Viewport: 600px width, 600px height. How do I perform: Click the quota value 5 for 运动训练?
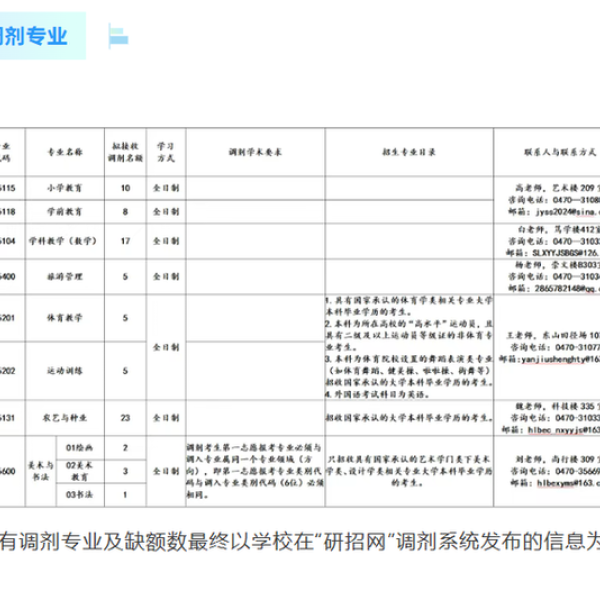click(x=125, y=371)
